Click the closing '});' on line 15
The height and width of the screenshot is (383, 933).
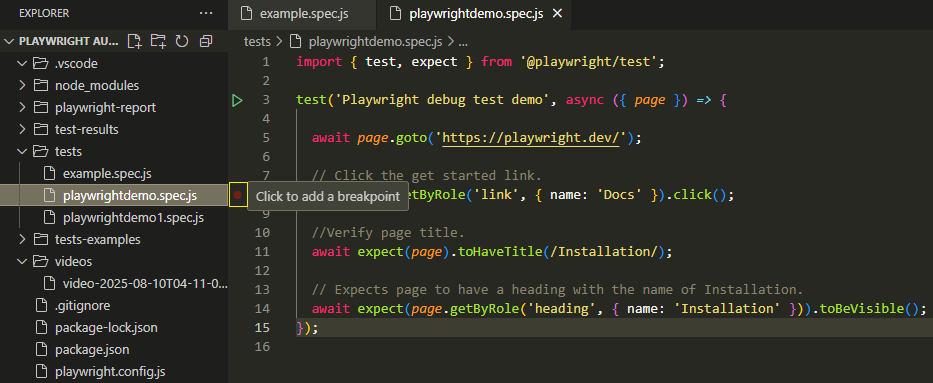pyautogui.click(x=307, y=327)
